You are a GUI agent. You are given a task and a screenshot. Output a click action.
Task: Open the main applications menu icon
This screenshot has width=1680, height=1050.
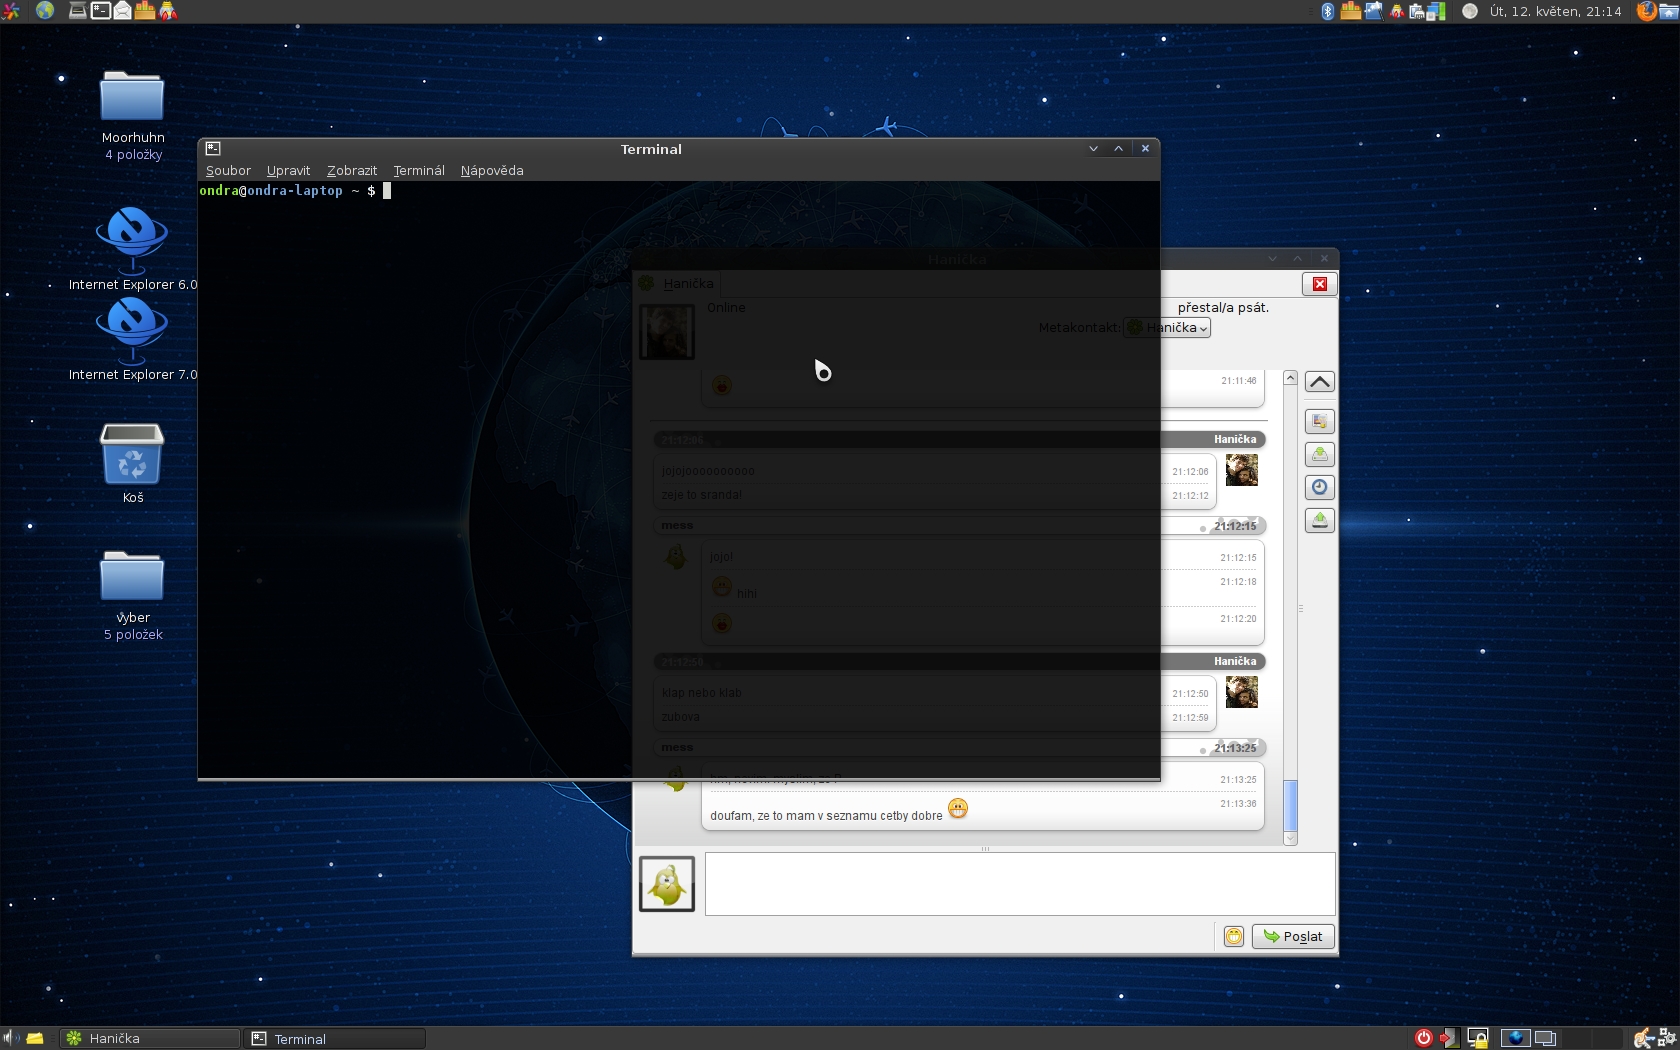(x=11, y=11)
